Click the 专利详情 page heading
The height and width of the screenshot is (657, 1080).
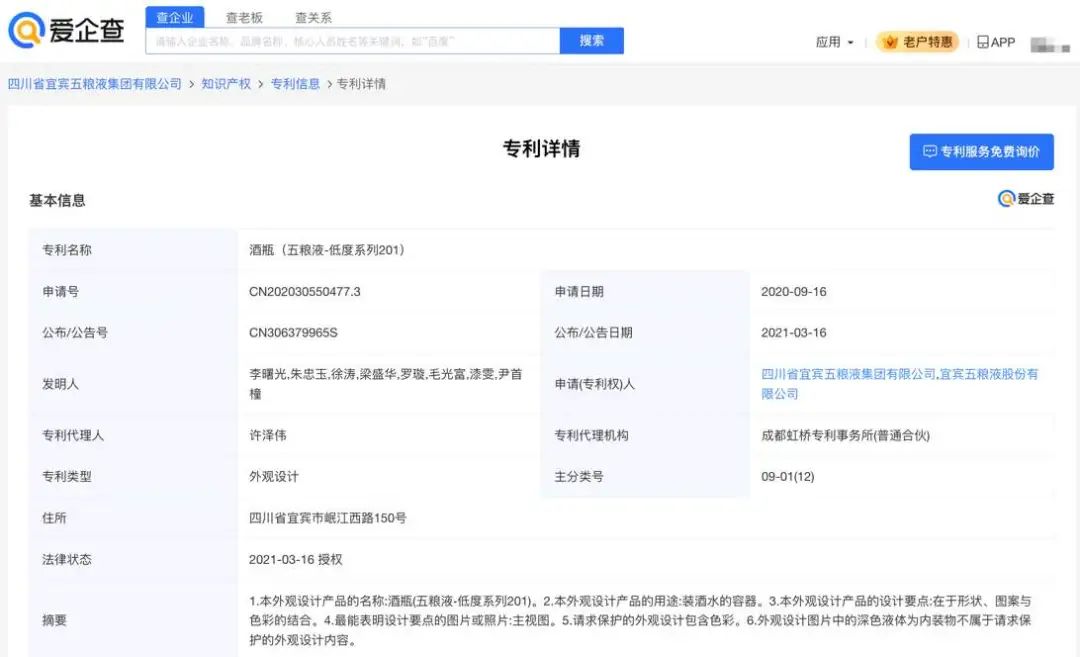click(541, 149)
